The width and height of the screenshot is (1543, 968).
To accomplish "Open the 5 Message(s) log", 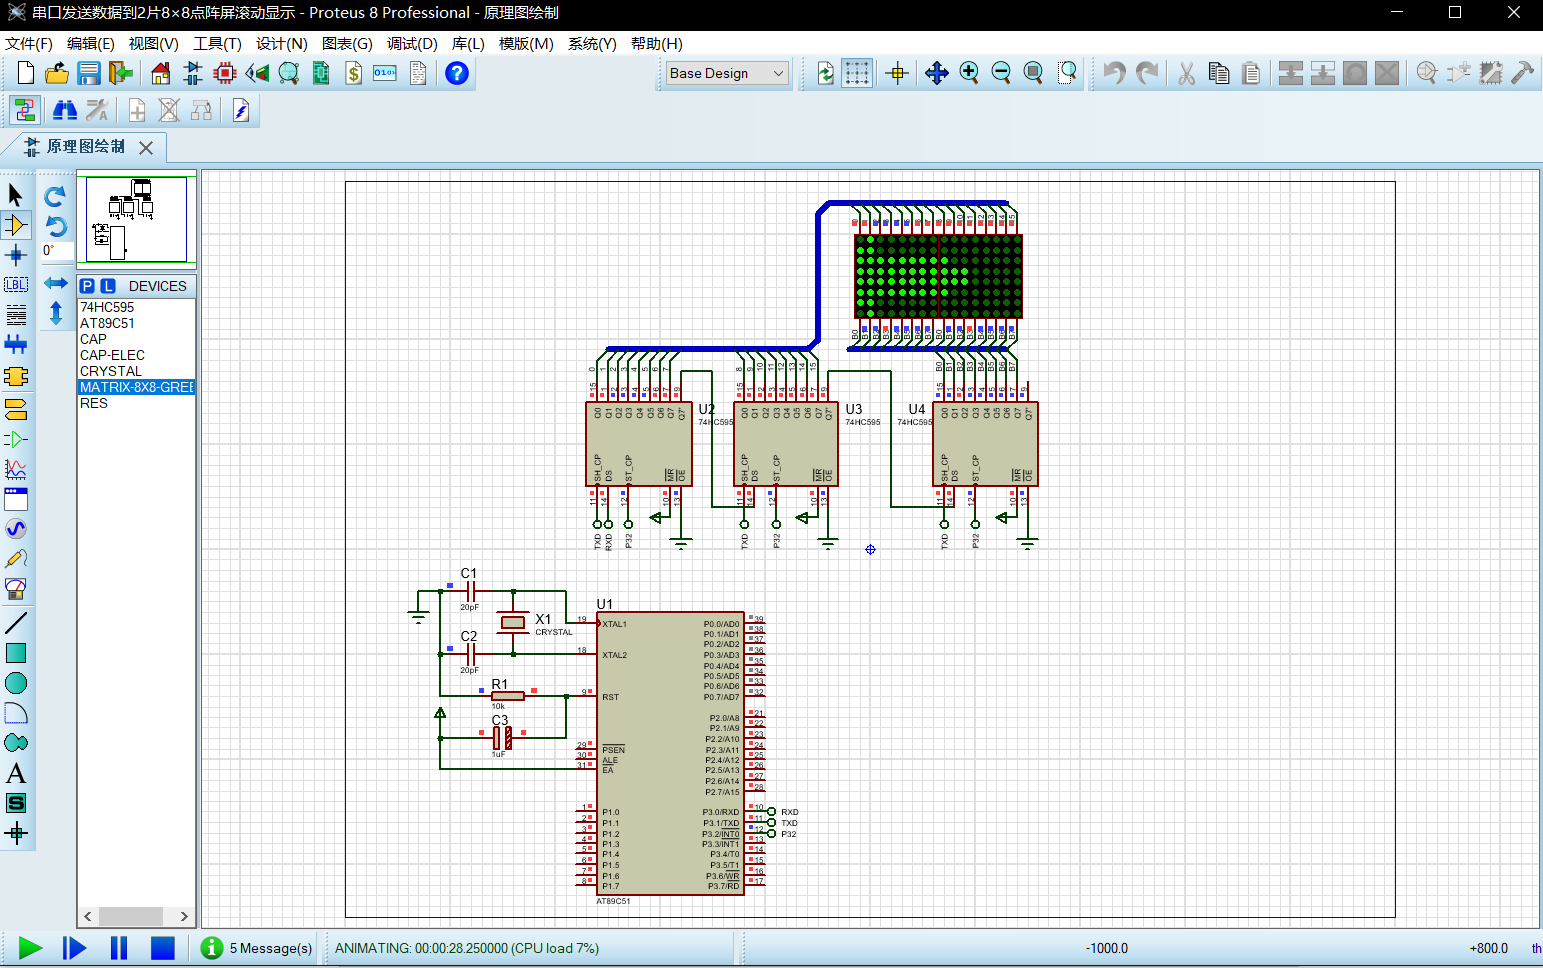I will click(x=257, y=948).
